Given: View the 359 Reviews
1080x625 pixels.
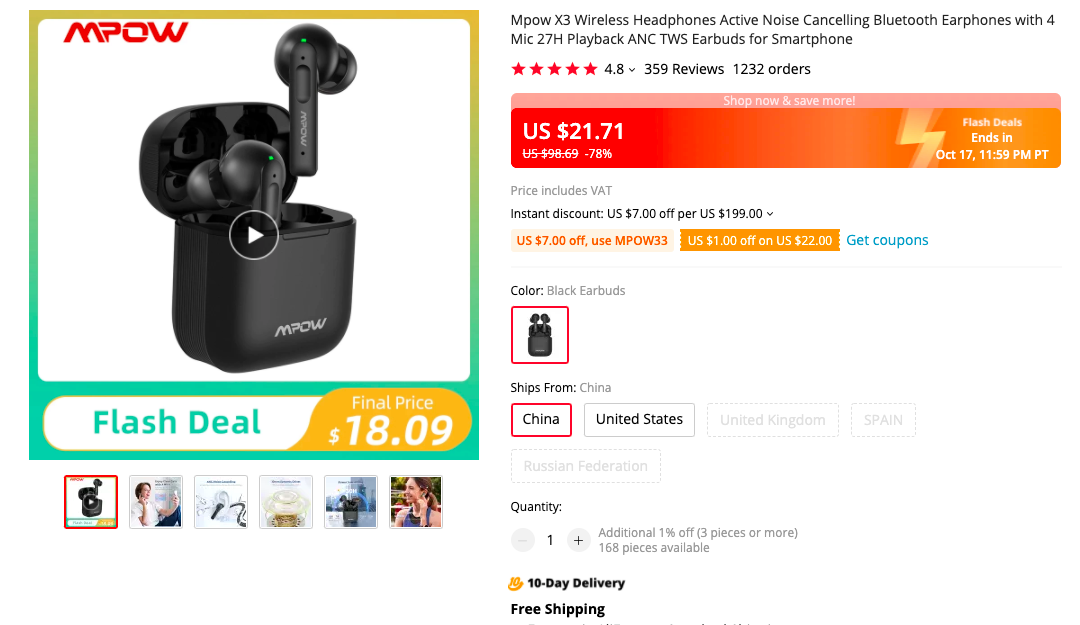Looking at the screenshot, I should point(684,69).
